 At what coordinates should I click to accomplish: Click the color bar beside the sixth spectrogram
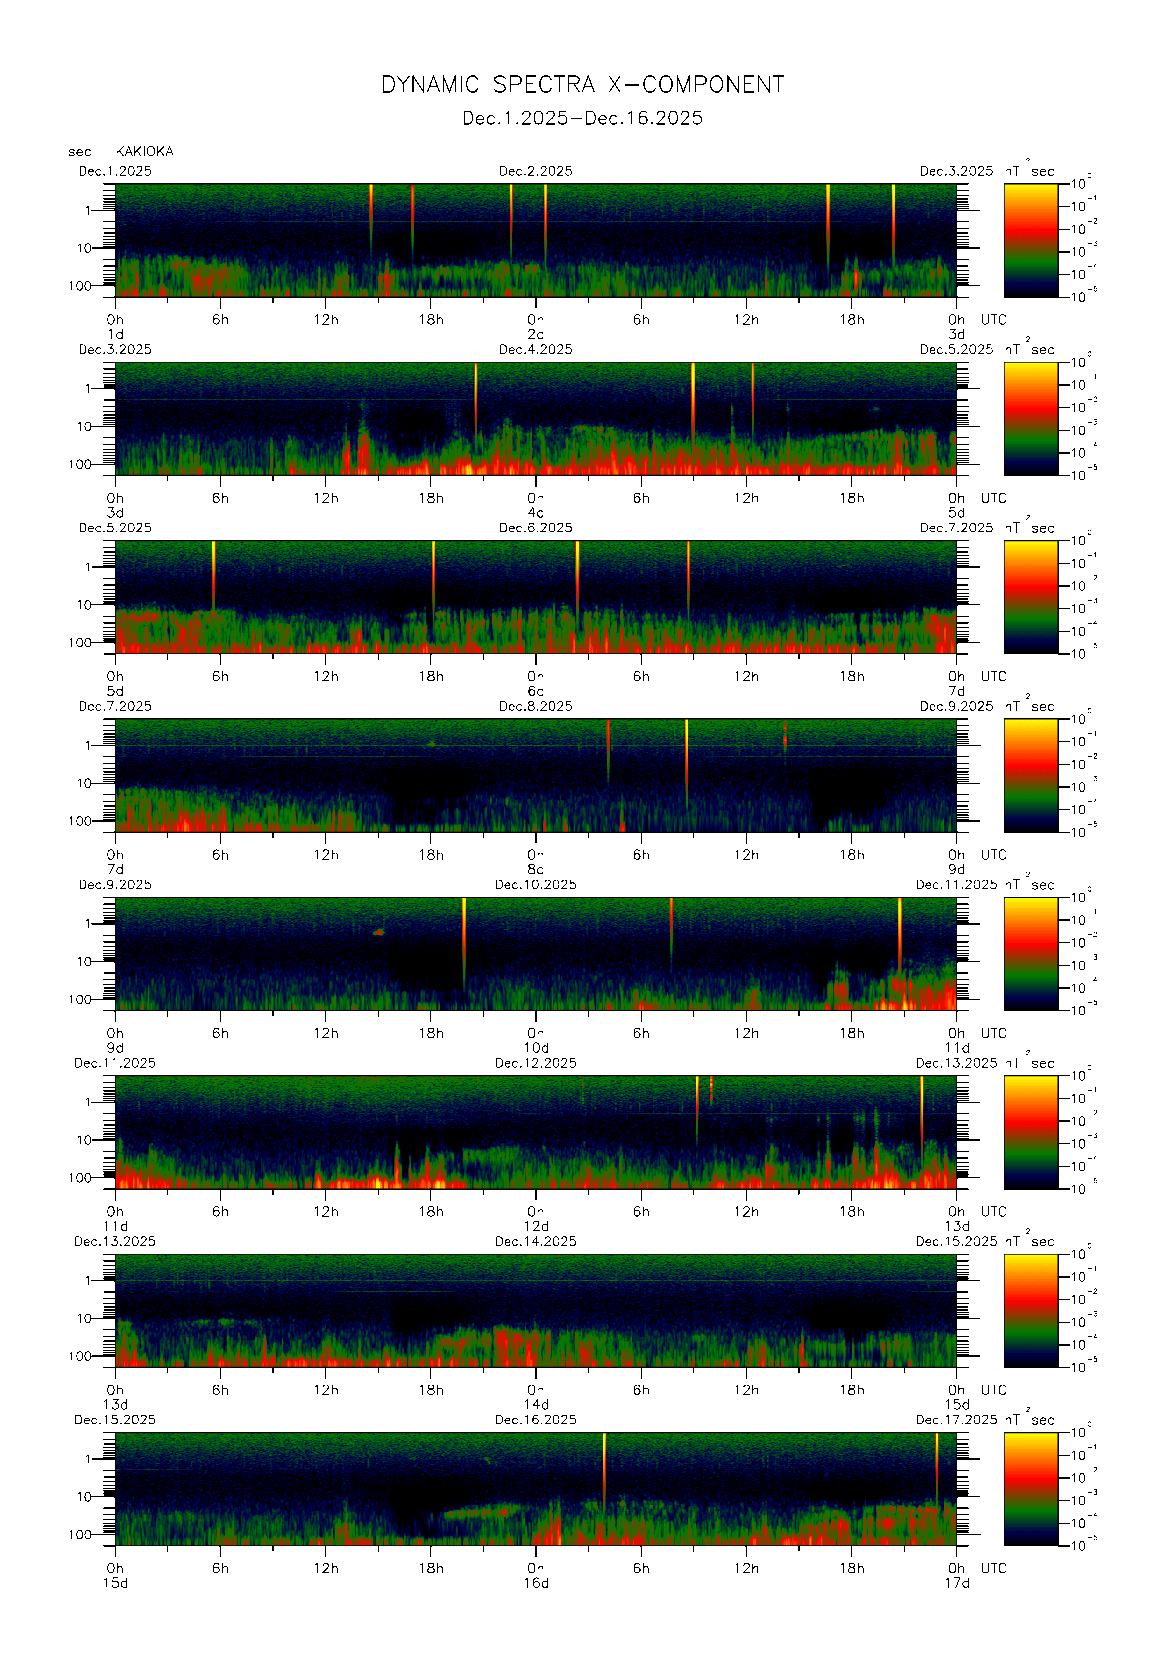[1030, 1132]
